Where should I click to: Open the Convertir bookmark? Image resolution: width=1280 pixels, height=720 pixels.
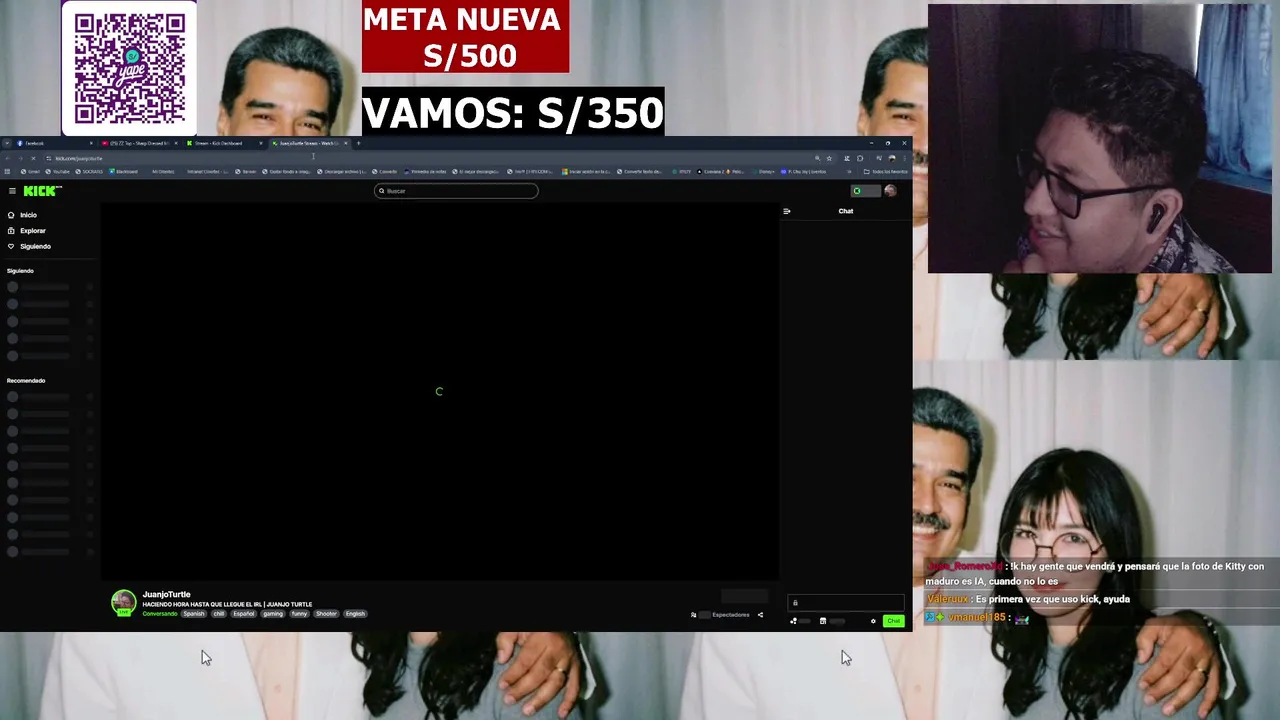384,171
